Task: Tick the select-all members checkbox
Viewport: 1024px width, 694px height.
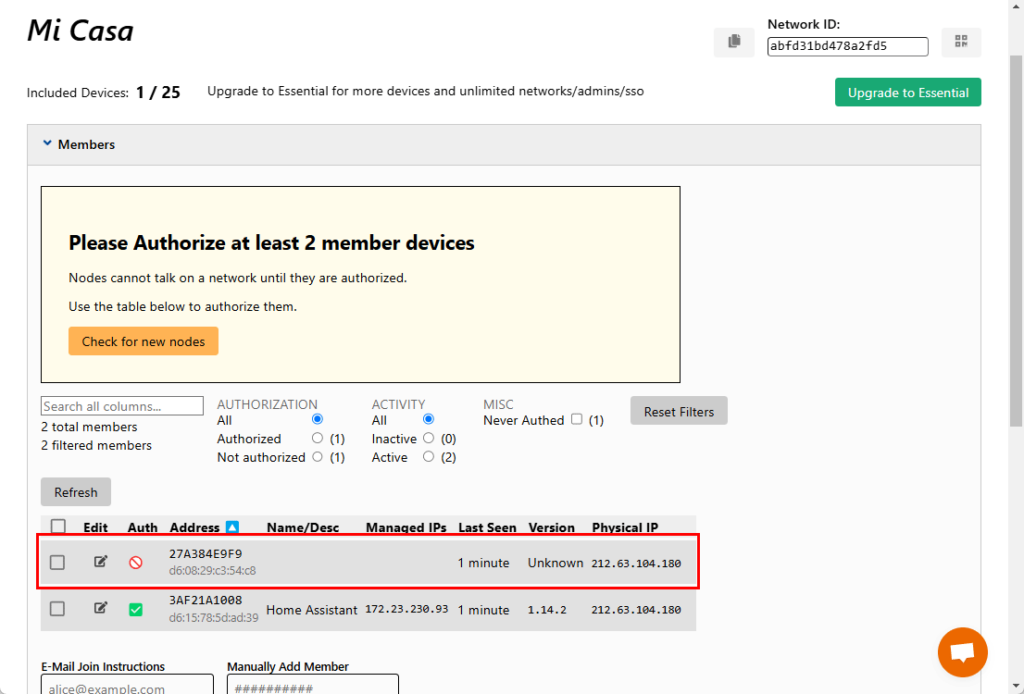Action: [58, 527]
